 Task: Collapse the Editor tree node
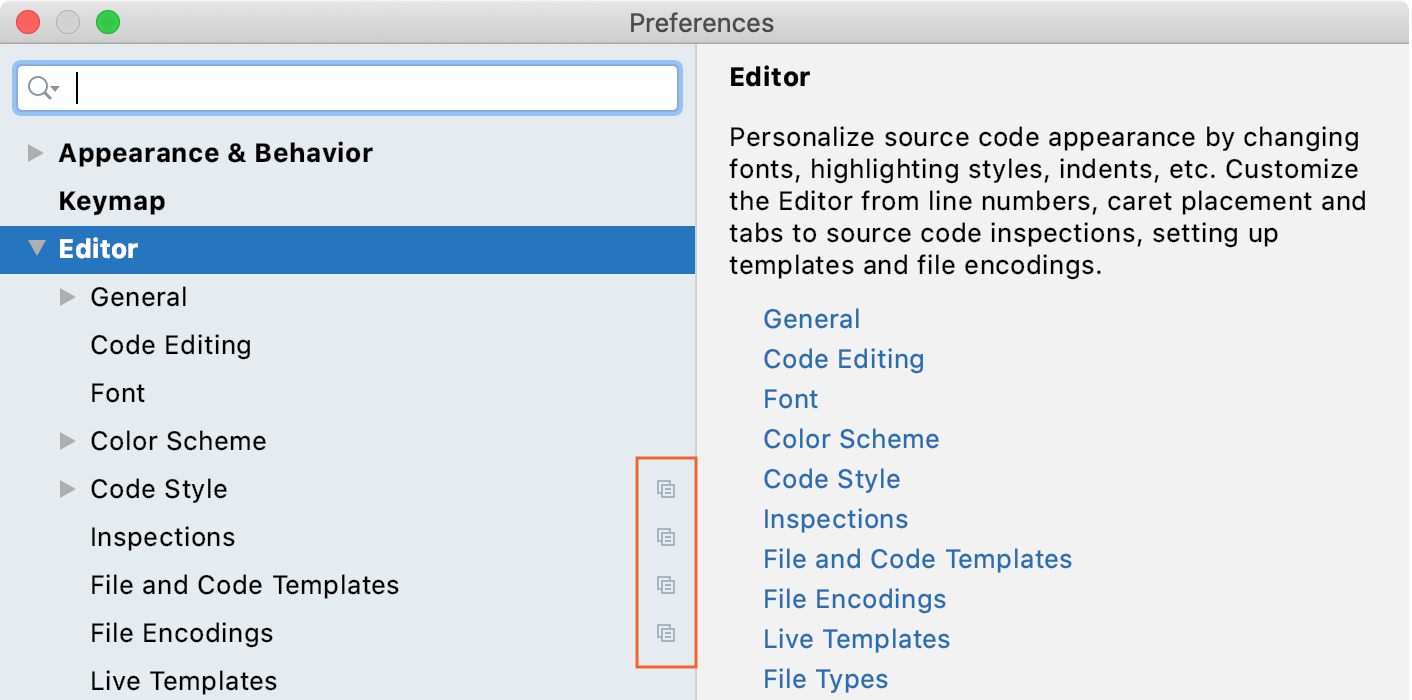(x=37, y=249)
